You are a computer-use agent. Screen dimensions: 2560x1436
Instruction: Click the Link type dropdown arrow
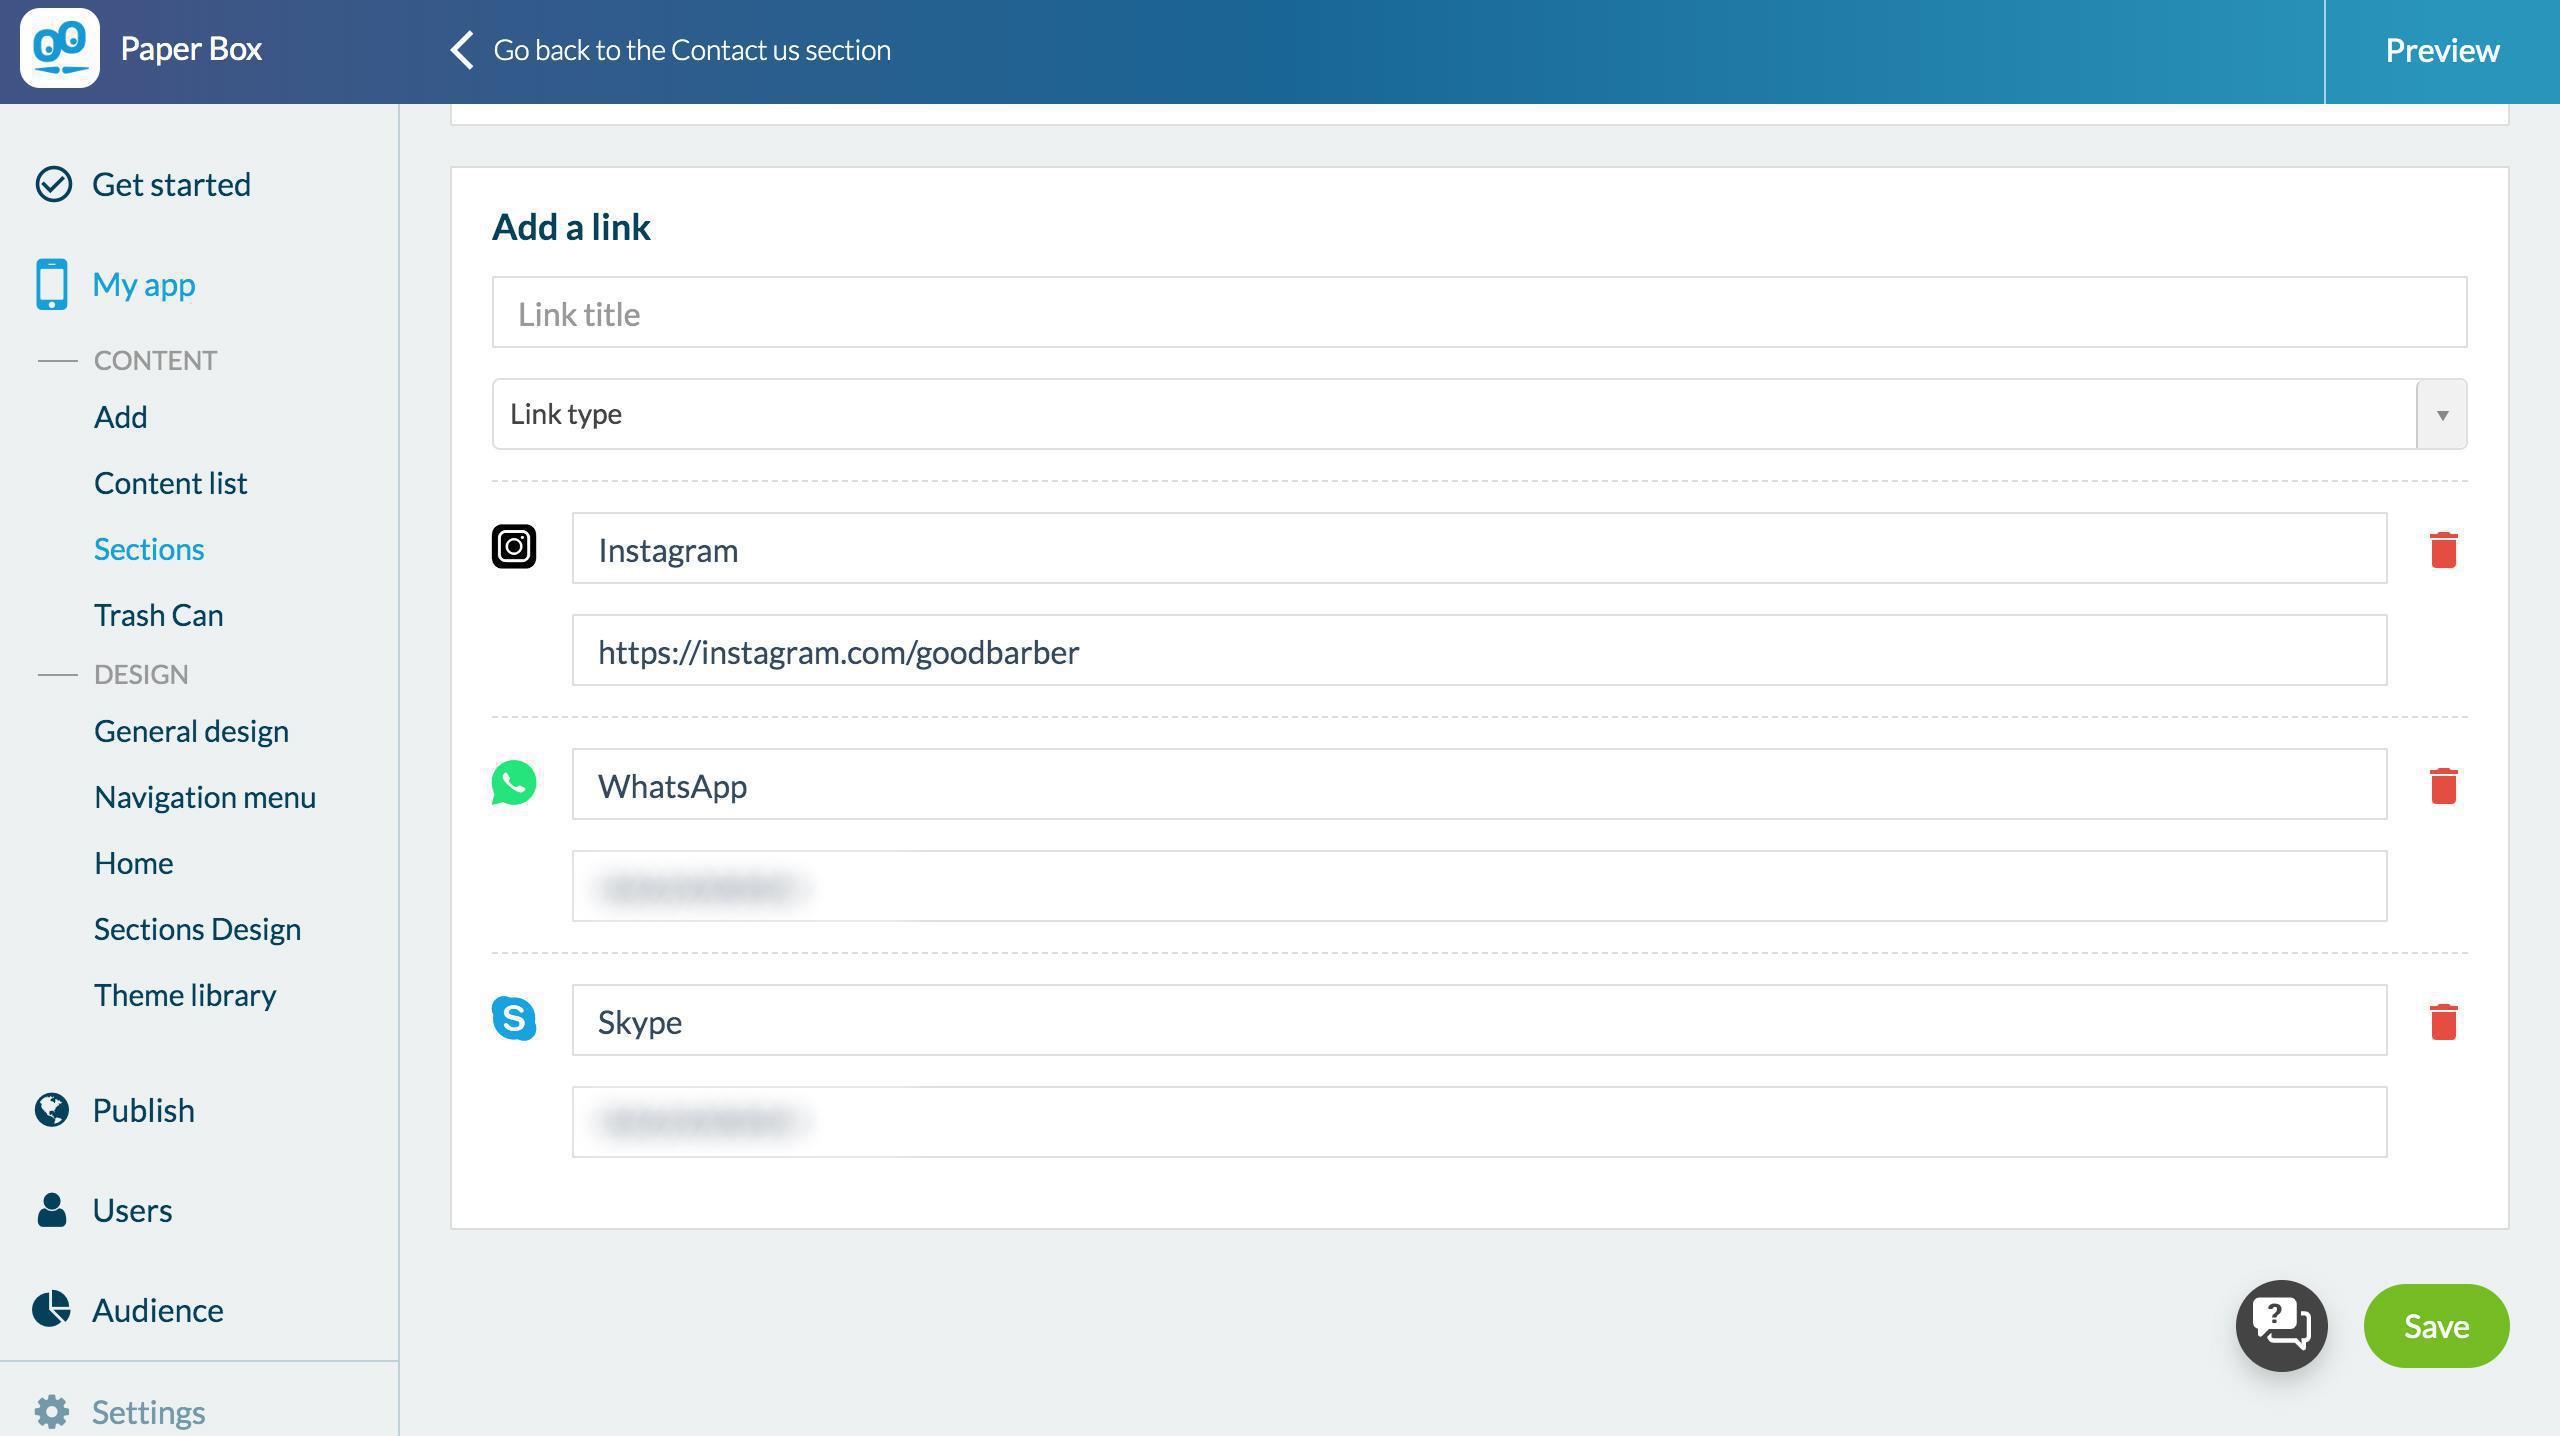pos(2442,414)
